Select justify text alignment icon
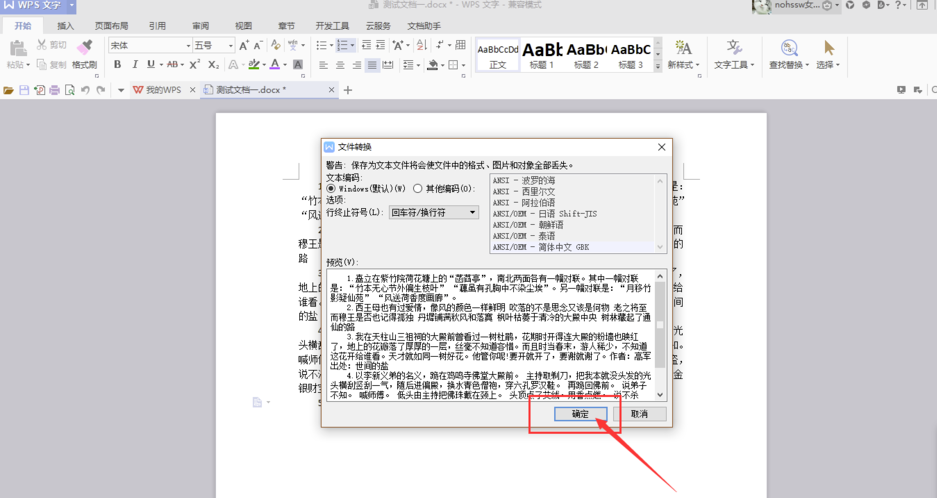The width and height of the screenshot is (937, 498). pos(372,65)
